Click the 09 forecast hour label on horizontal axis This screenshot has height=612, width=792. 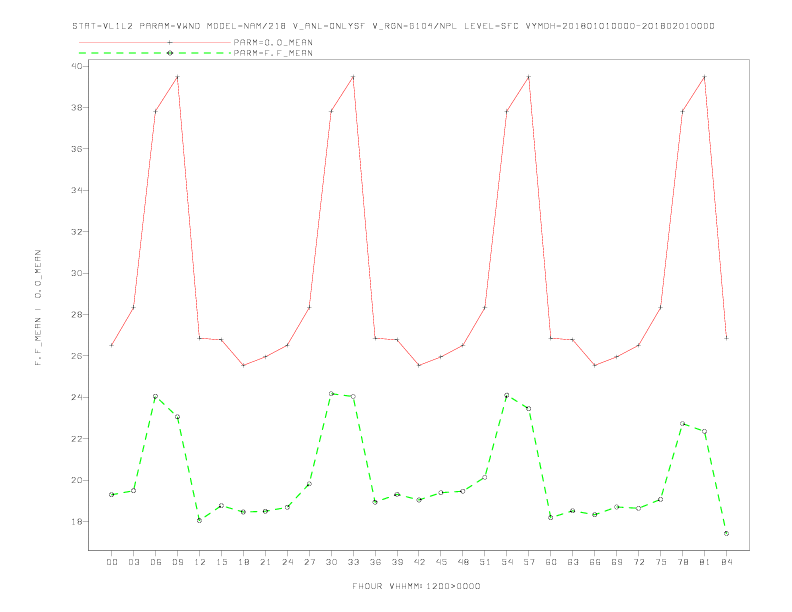tap(177, 562)
